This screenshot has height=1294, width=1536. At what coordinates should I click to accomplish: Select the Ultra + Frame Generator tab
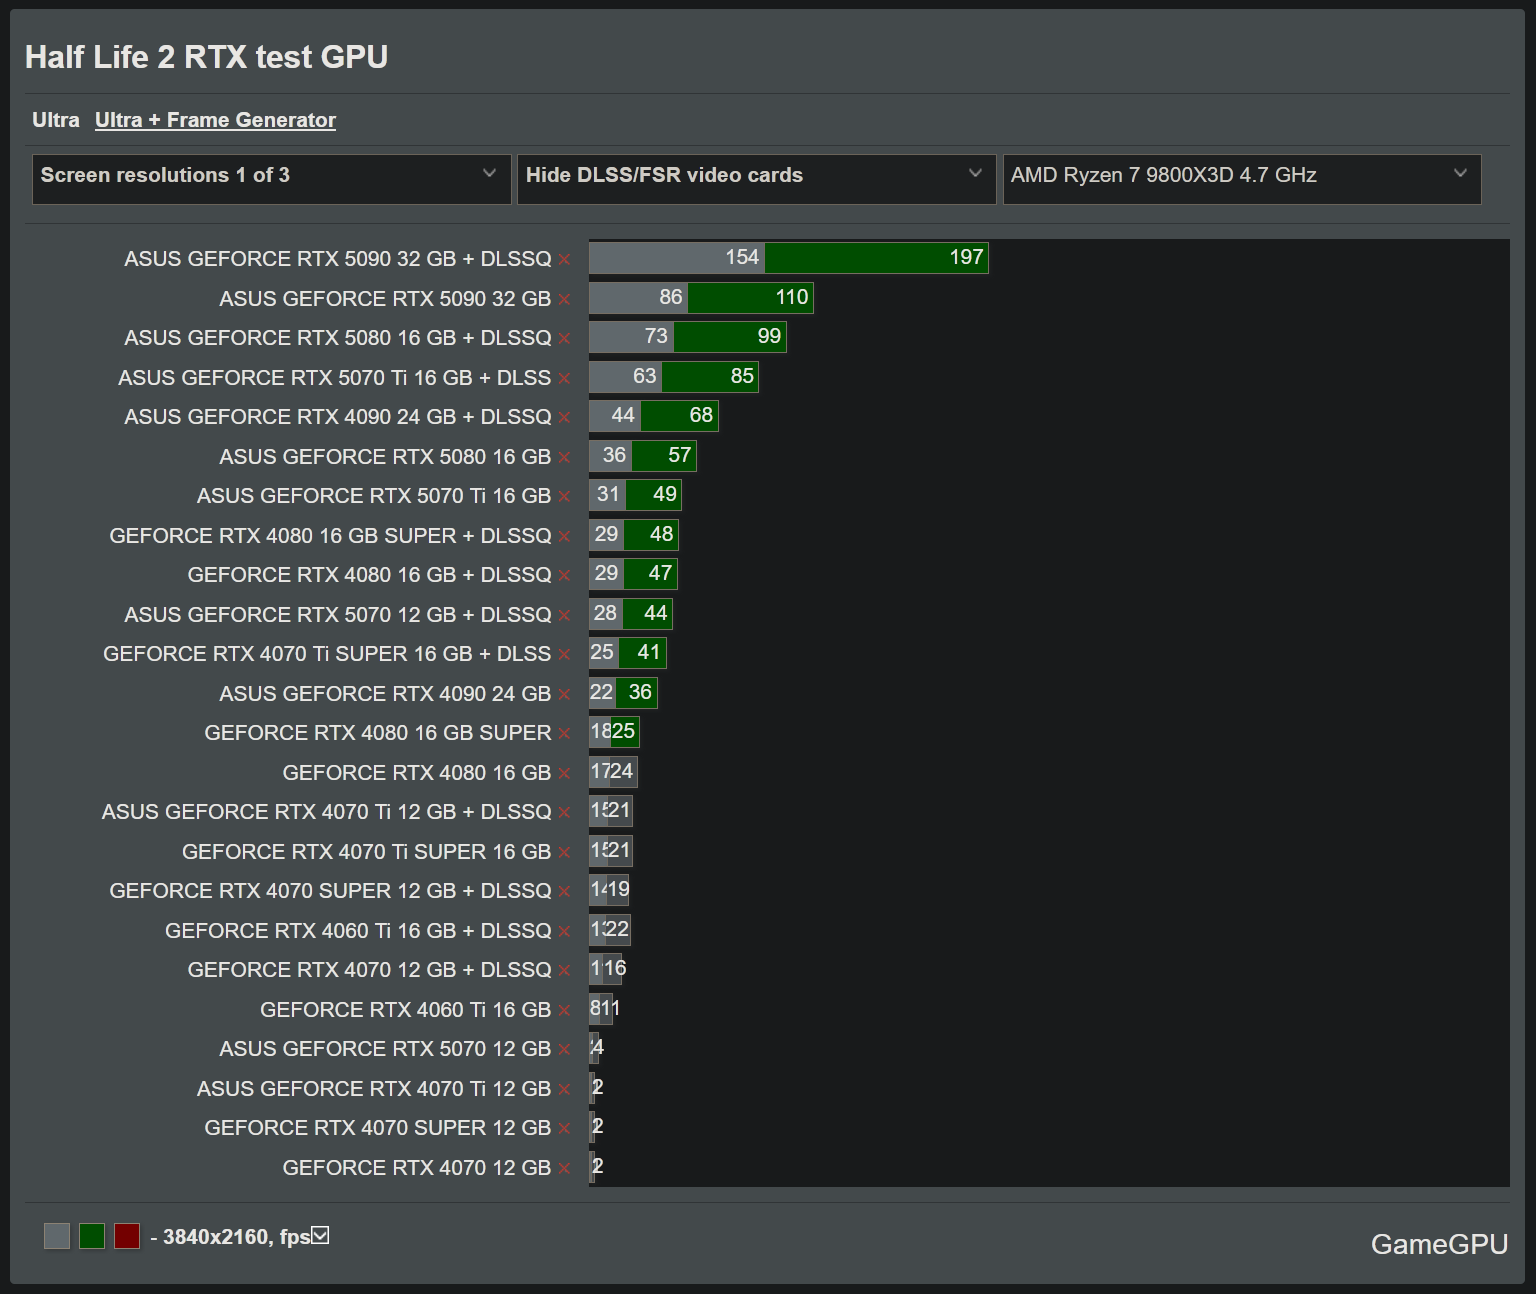(215, 120)
